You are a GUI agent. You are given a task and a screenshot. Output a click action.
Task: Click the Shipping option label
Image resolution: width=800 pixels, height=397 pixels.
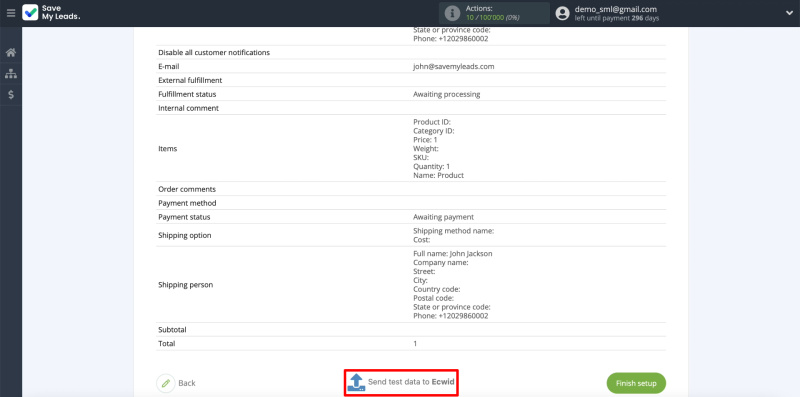coord(185,235)
